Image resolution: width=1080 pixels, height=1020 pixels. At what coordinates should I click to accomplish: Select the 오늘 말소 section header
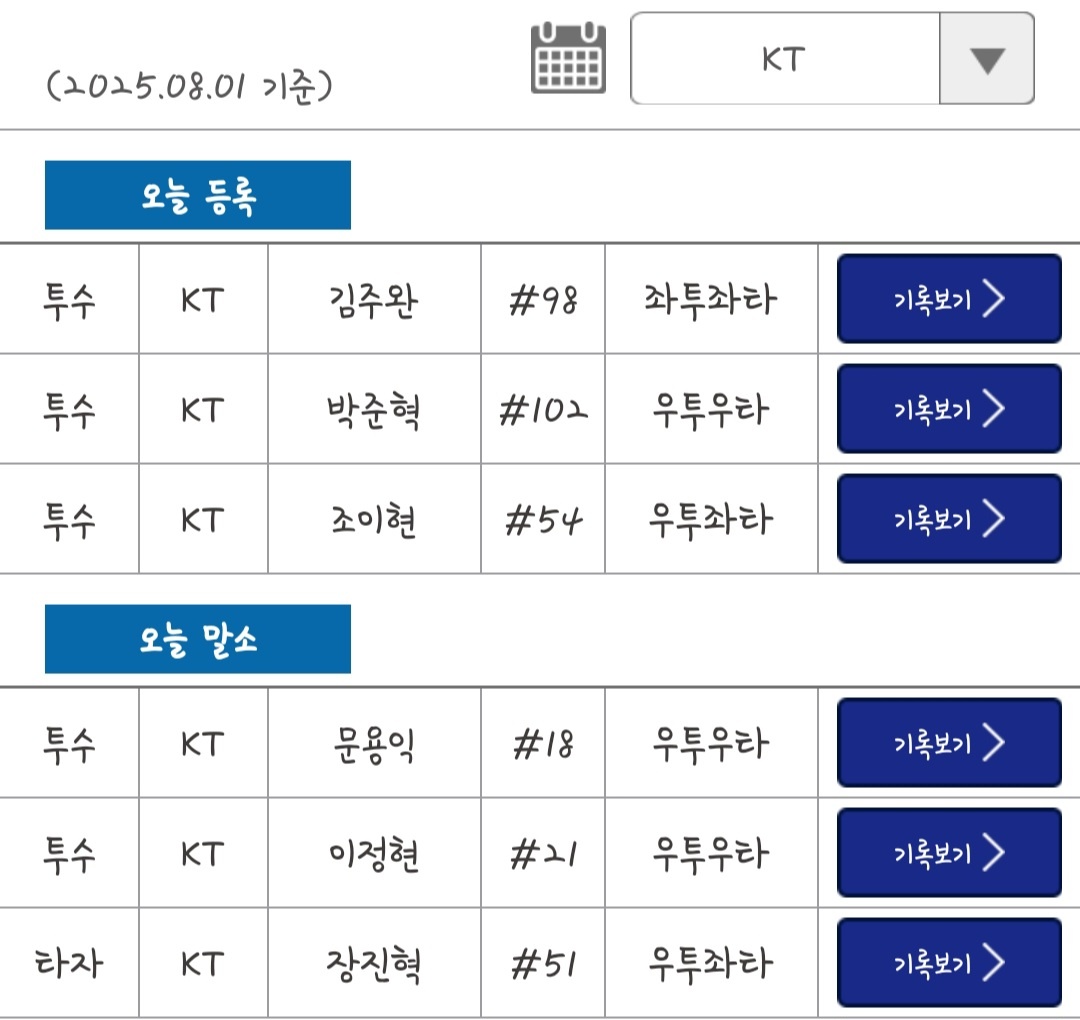pos(198,639)
